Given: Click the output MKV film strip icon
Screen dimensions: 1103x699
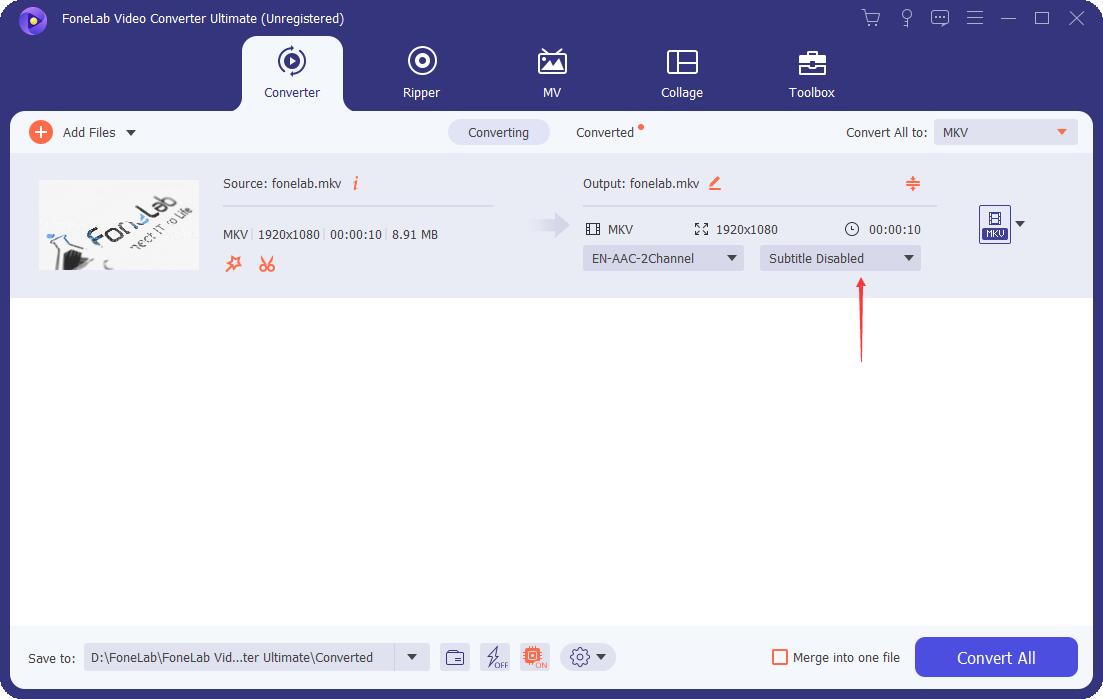Looking at the screenshot, I should (x=593, y=229).
